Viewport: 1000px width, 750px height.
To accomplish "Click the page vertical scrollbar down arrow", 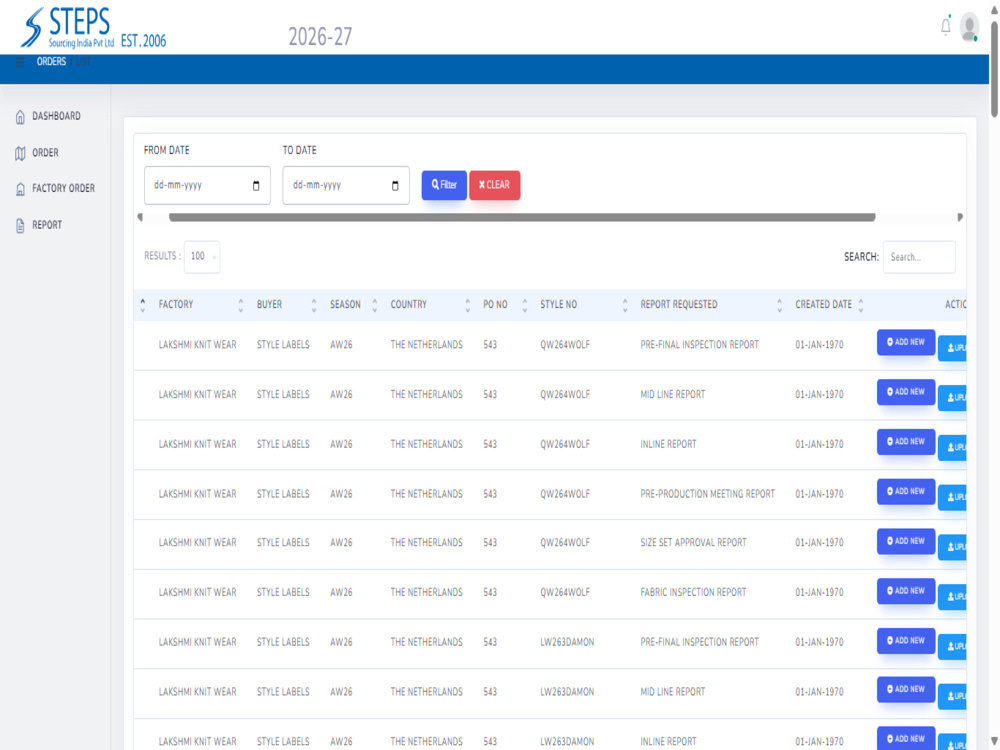I will click(x=994, y=740).
